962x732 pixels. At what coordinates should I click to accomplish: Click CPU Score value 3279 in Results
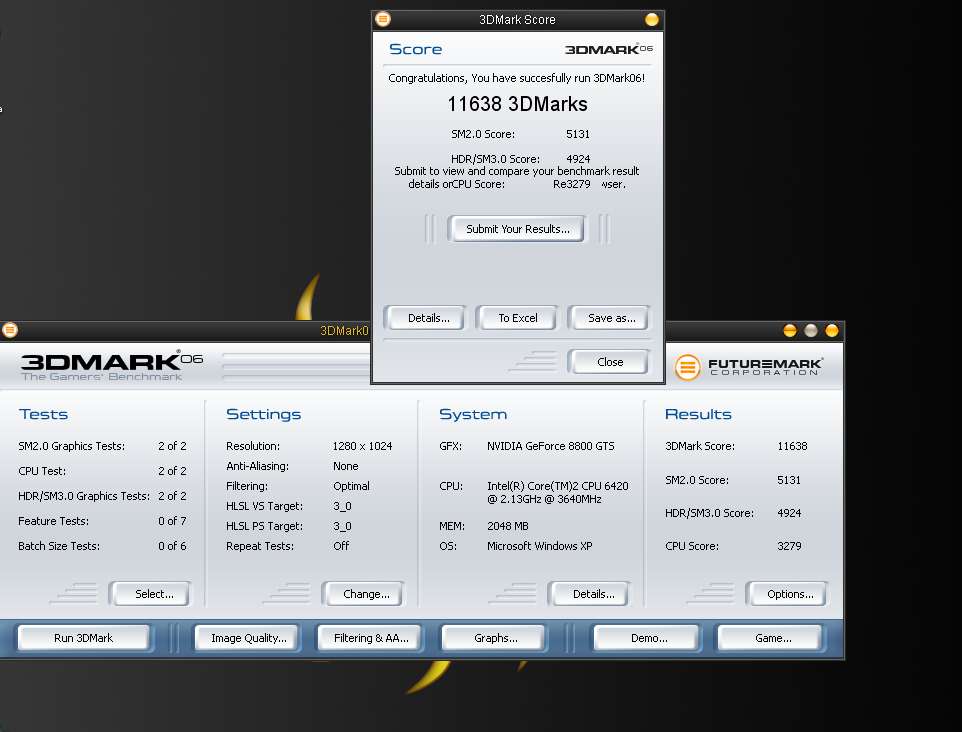click(x=789, y=546)
